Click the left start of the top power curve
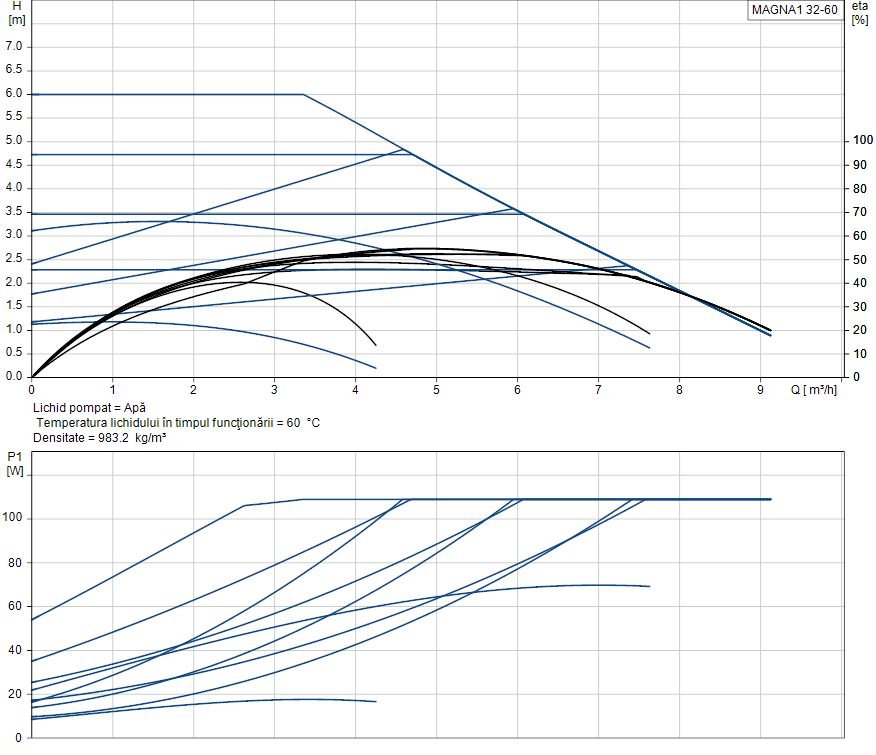Screen dimensions: 876x755 click(33, 620)
